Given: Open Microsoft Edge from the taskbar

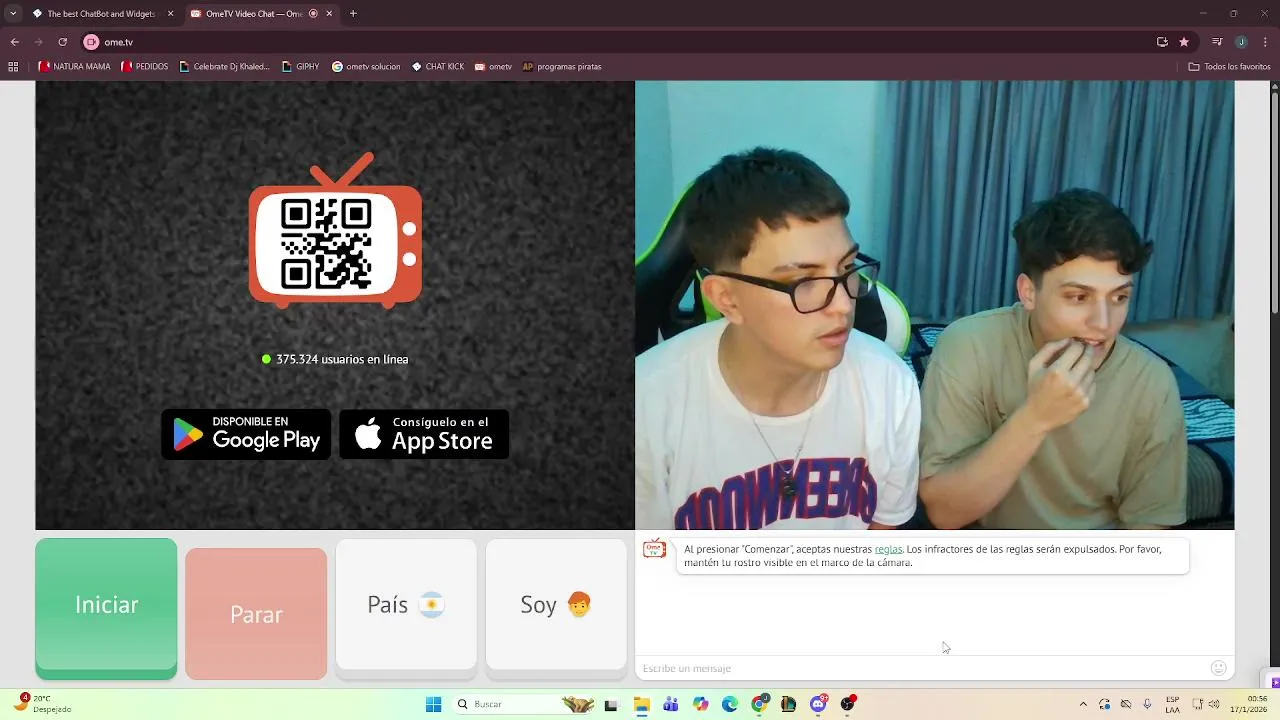Looking at the screenshot, I should pyautogui.click(x=730, y=704).
